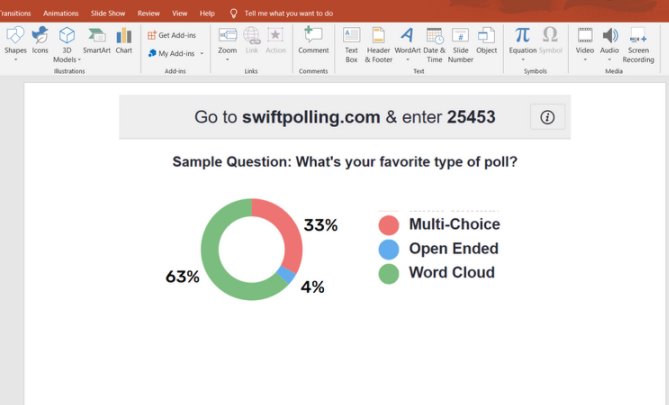Add a Text Box
This screenshot has width=669, height=405.
(351, 45)
